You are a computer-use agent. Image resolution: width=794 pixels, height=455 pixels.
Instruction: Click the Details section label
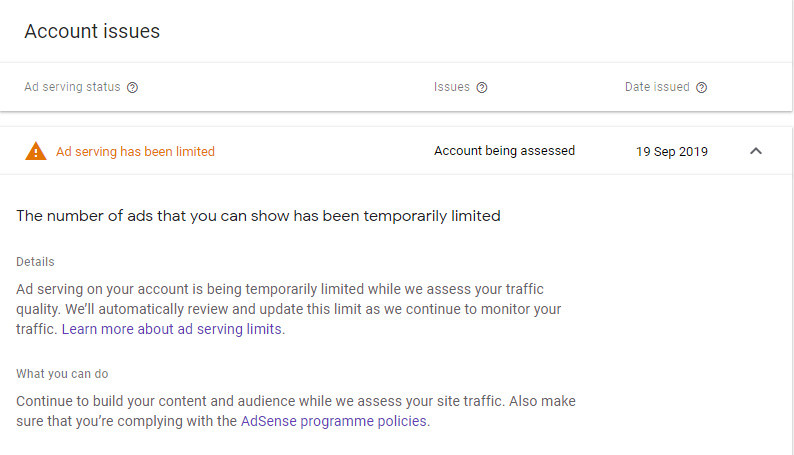(x=35, y=262)
